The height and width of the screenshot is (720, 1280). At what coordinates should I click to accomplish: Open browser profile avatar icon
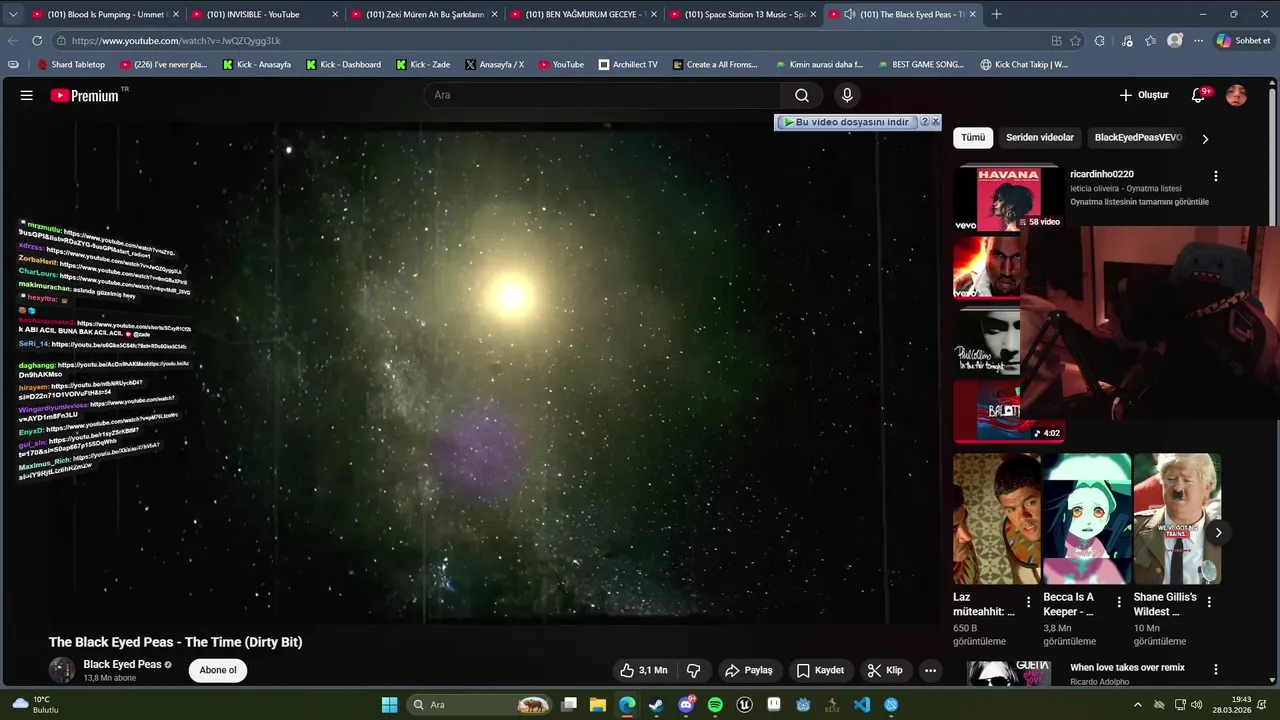click(1175, 41)
